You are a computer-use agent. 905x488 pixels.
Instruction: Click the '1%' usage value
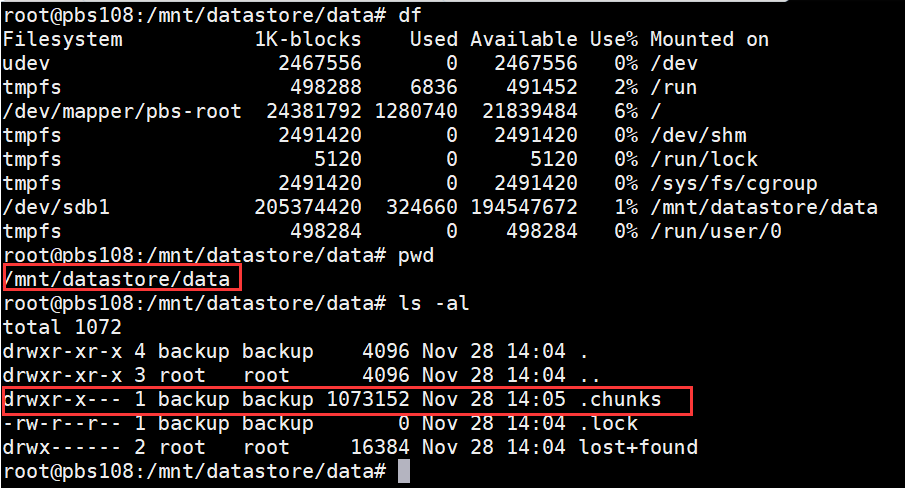[626, 207]
